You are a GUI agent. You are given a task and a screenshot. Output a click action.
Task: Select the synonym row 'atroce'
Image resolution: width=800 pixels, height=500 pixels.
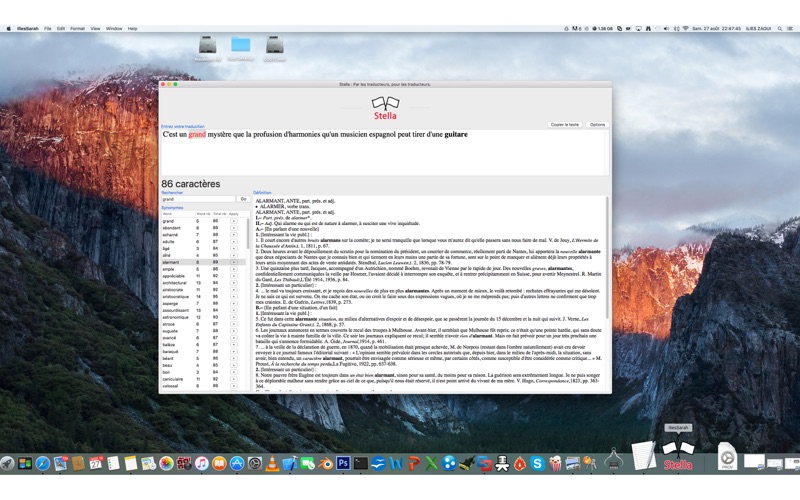[x=203, y=324]
